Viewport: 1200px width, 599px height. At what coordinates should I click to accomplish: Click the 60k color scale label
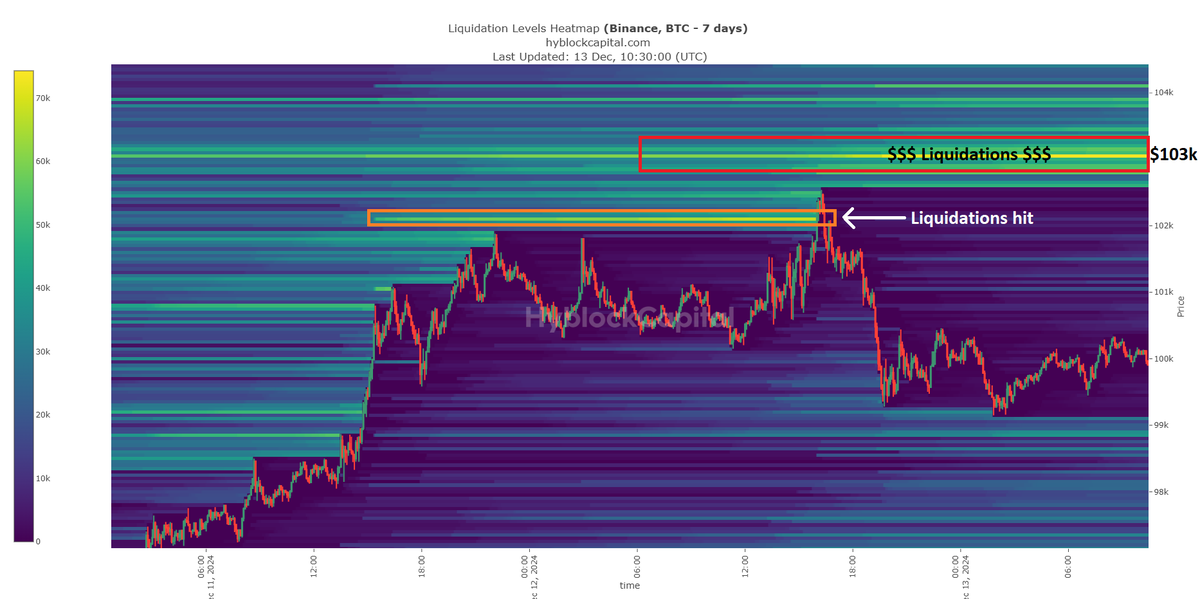click(44, 161)
